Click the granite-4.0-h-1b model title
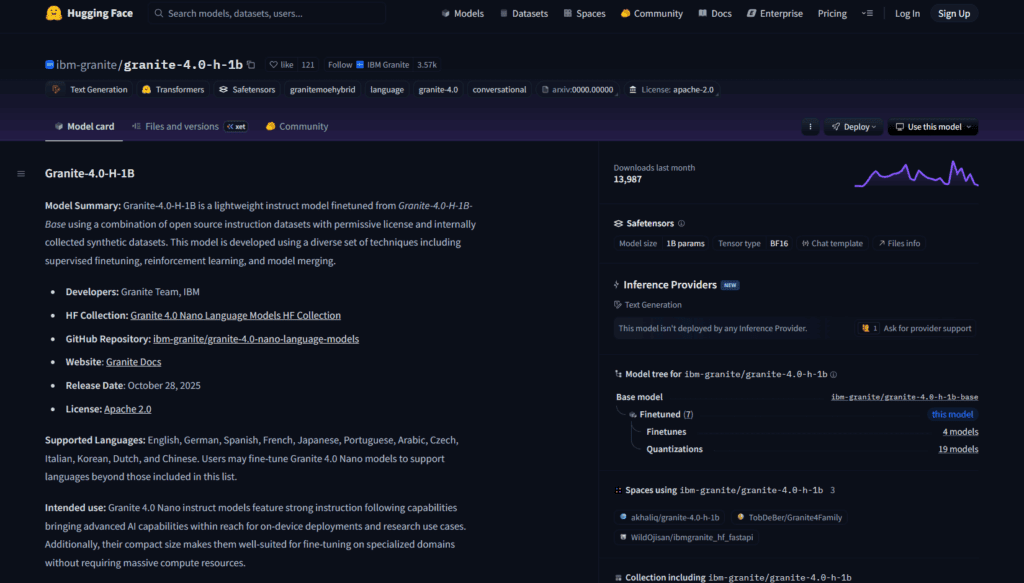 pos(183,65)
